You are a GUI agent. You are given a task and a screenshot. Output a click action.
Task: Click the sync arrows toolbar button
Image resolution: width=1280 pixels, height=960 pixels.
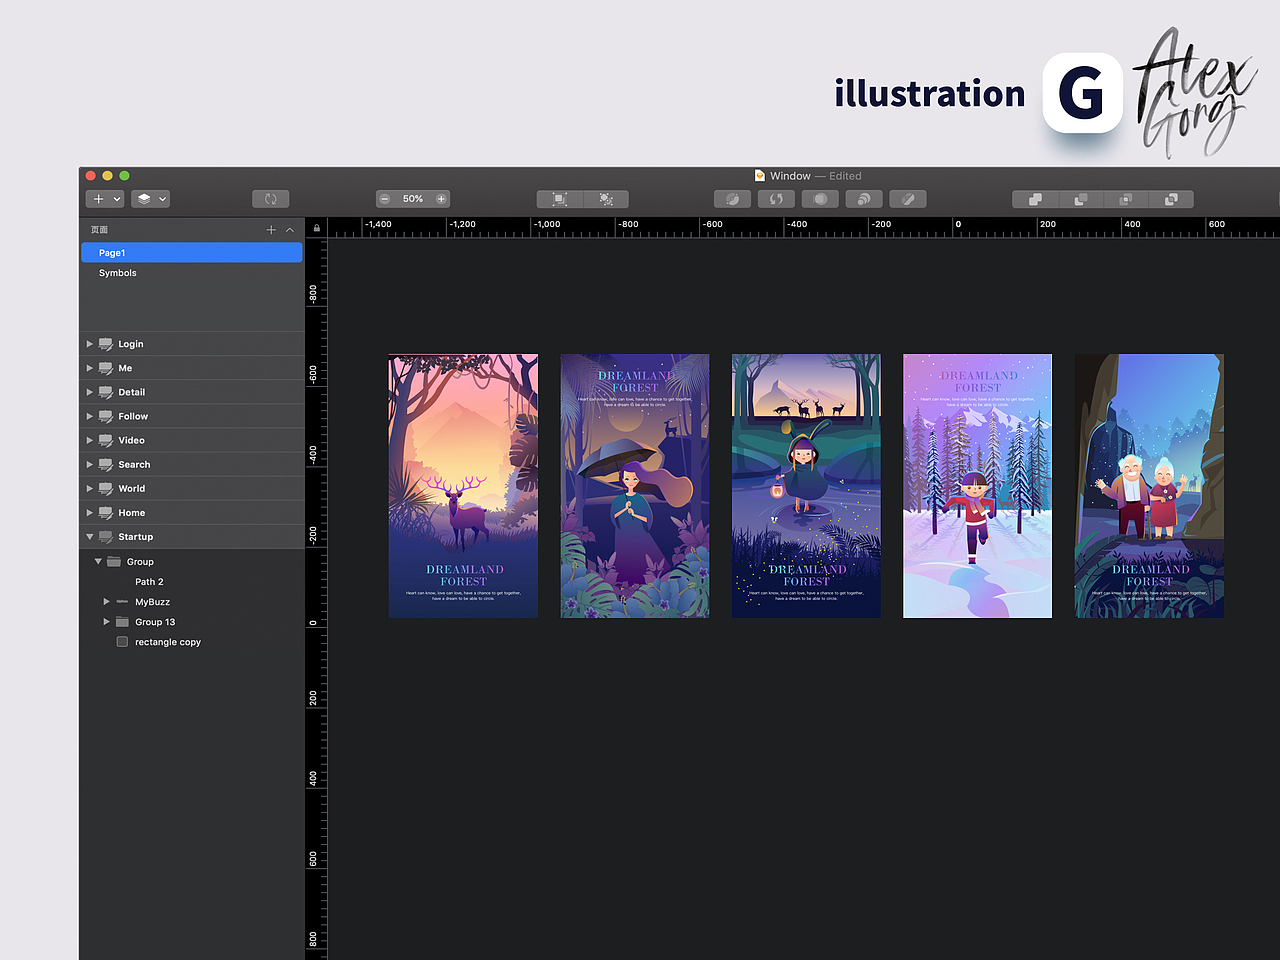point(270,199)
